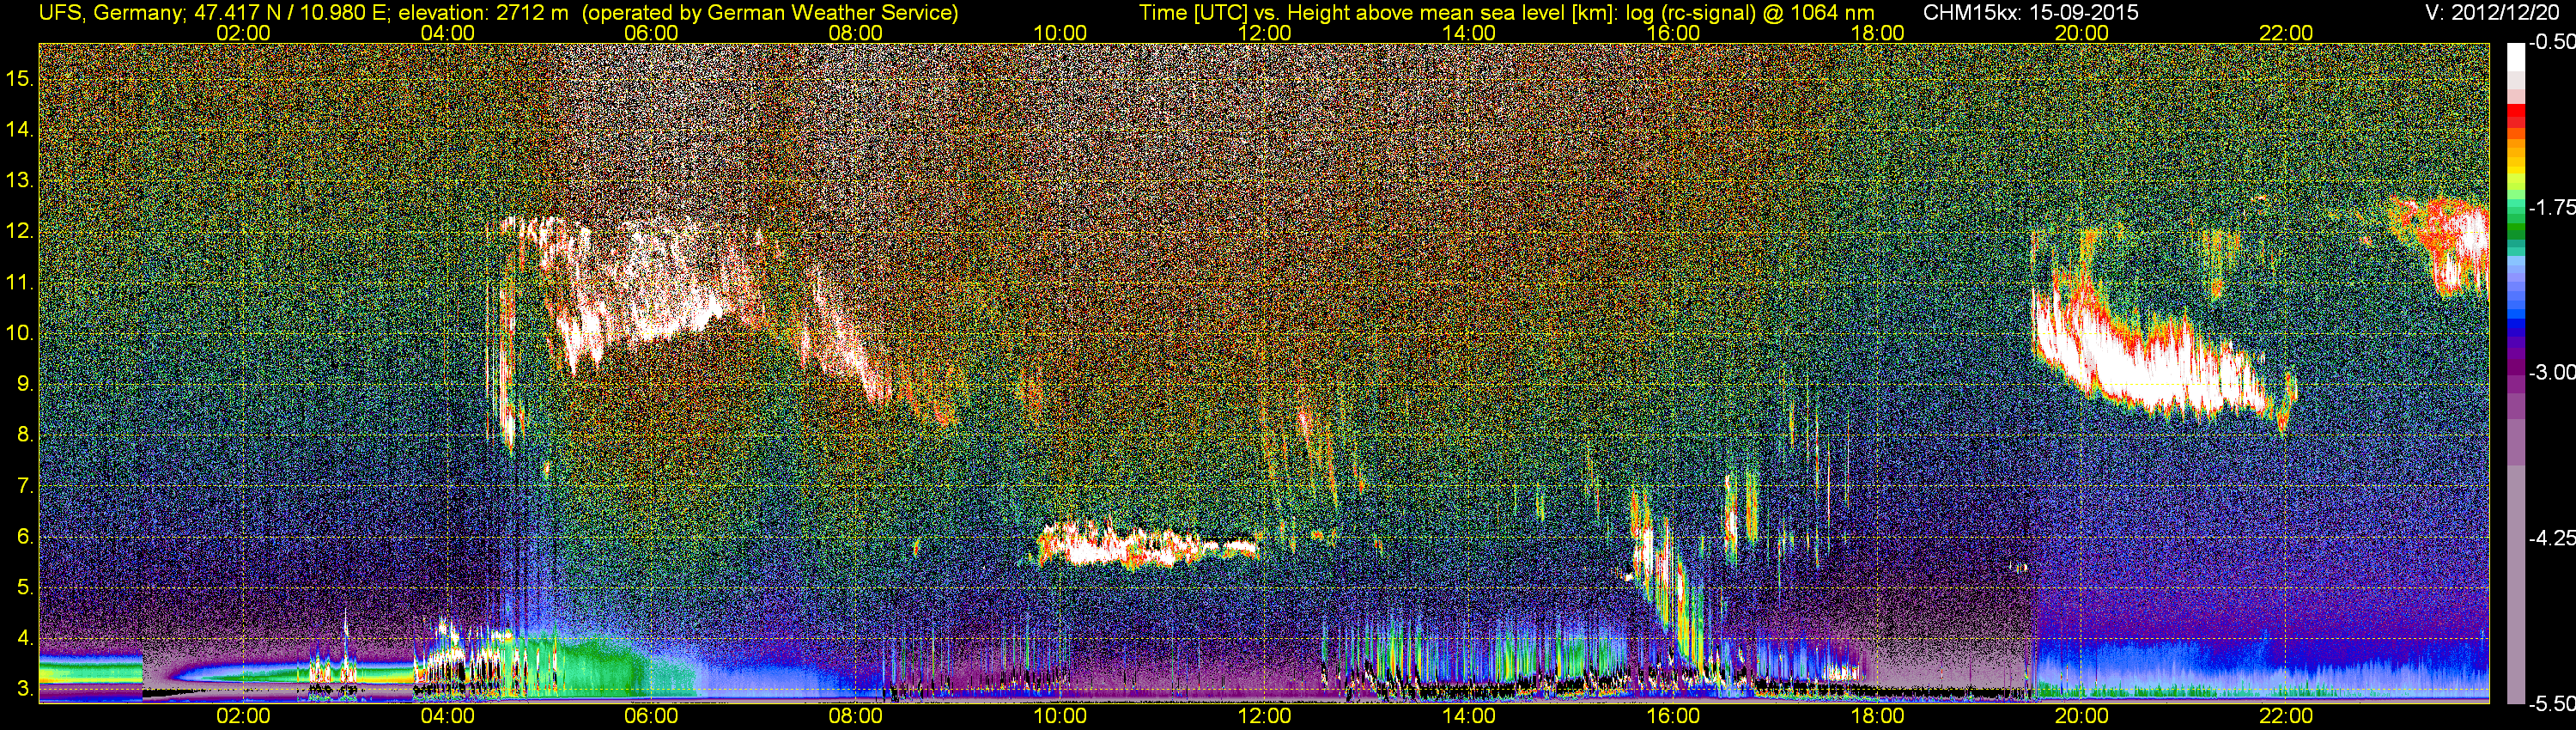Image resolution: width=2576 pixels, height=730 pixels.
Task: Click the '-5.50' colorbar scale value
Action: tap(2551, 704)
